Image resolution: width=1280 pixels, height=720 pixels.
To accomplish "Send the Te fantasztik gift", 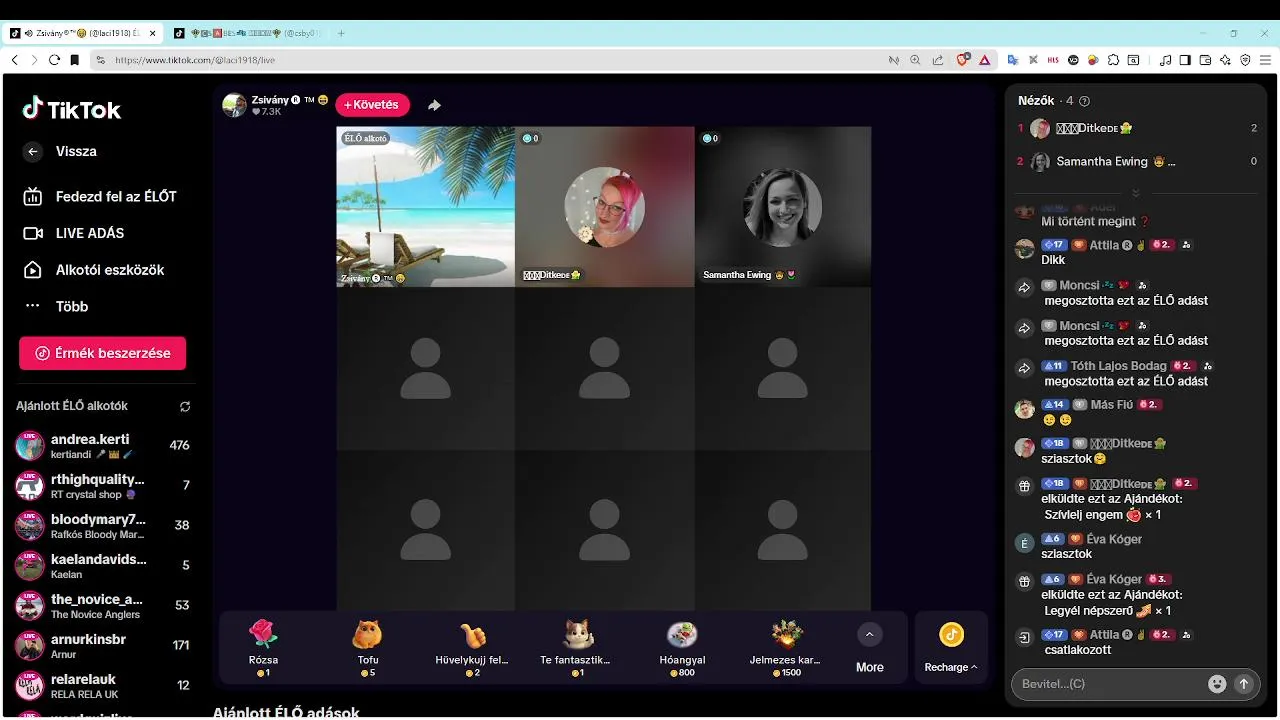I will (x=576, y=647).
